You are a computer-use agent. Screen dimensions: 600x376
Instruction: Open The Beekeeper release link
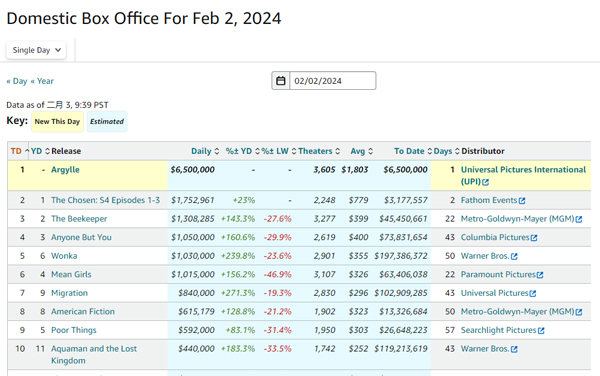tap(79, 219)
